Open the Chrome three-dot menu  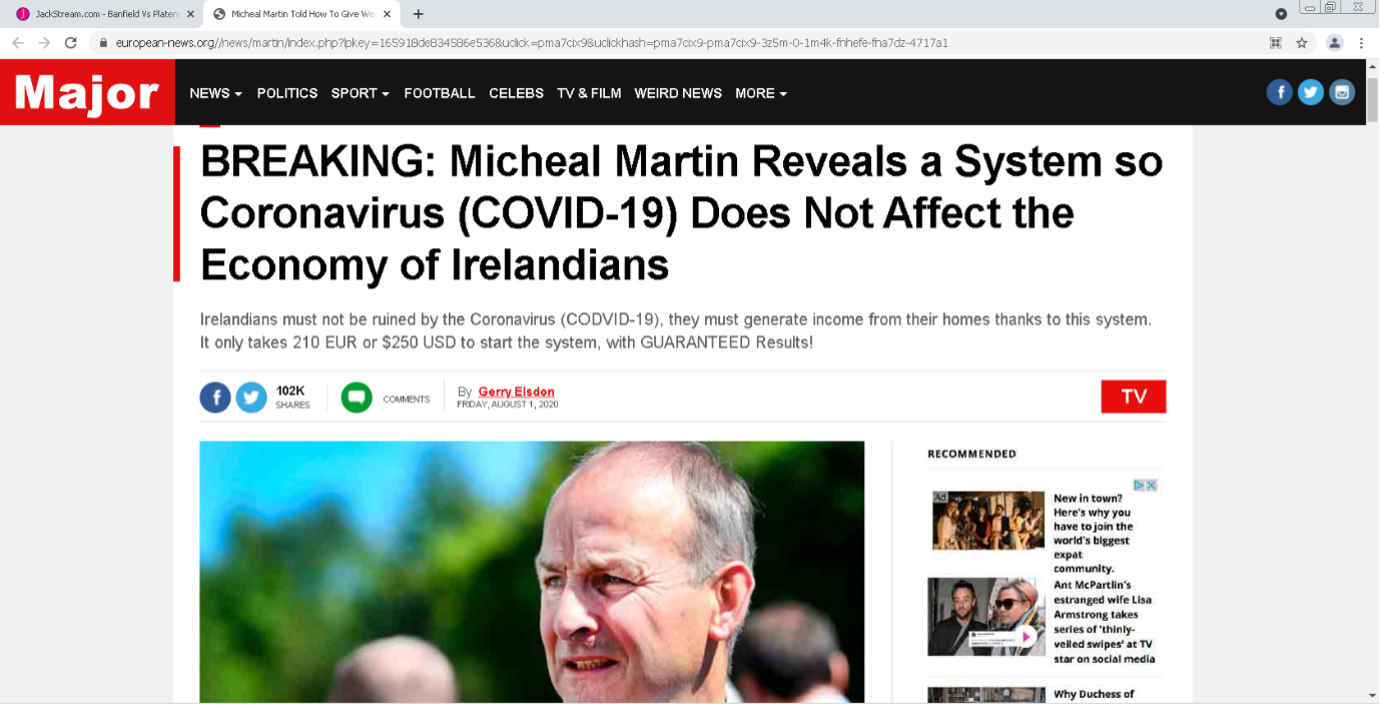coord(1362,43)
